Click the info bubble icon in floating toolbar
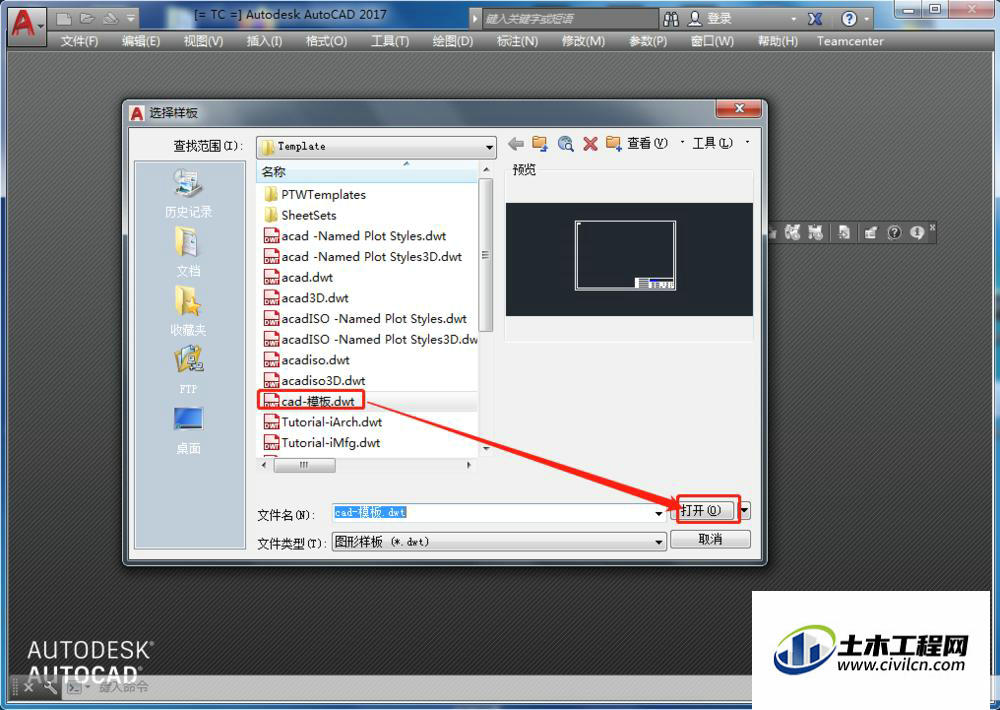 [x=917, y=233]
